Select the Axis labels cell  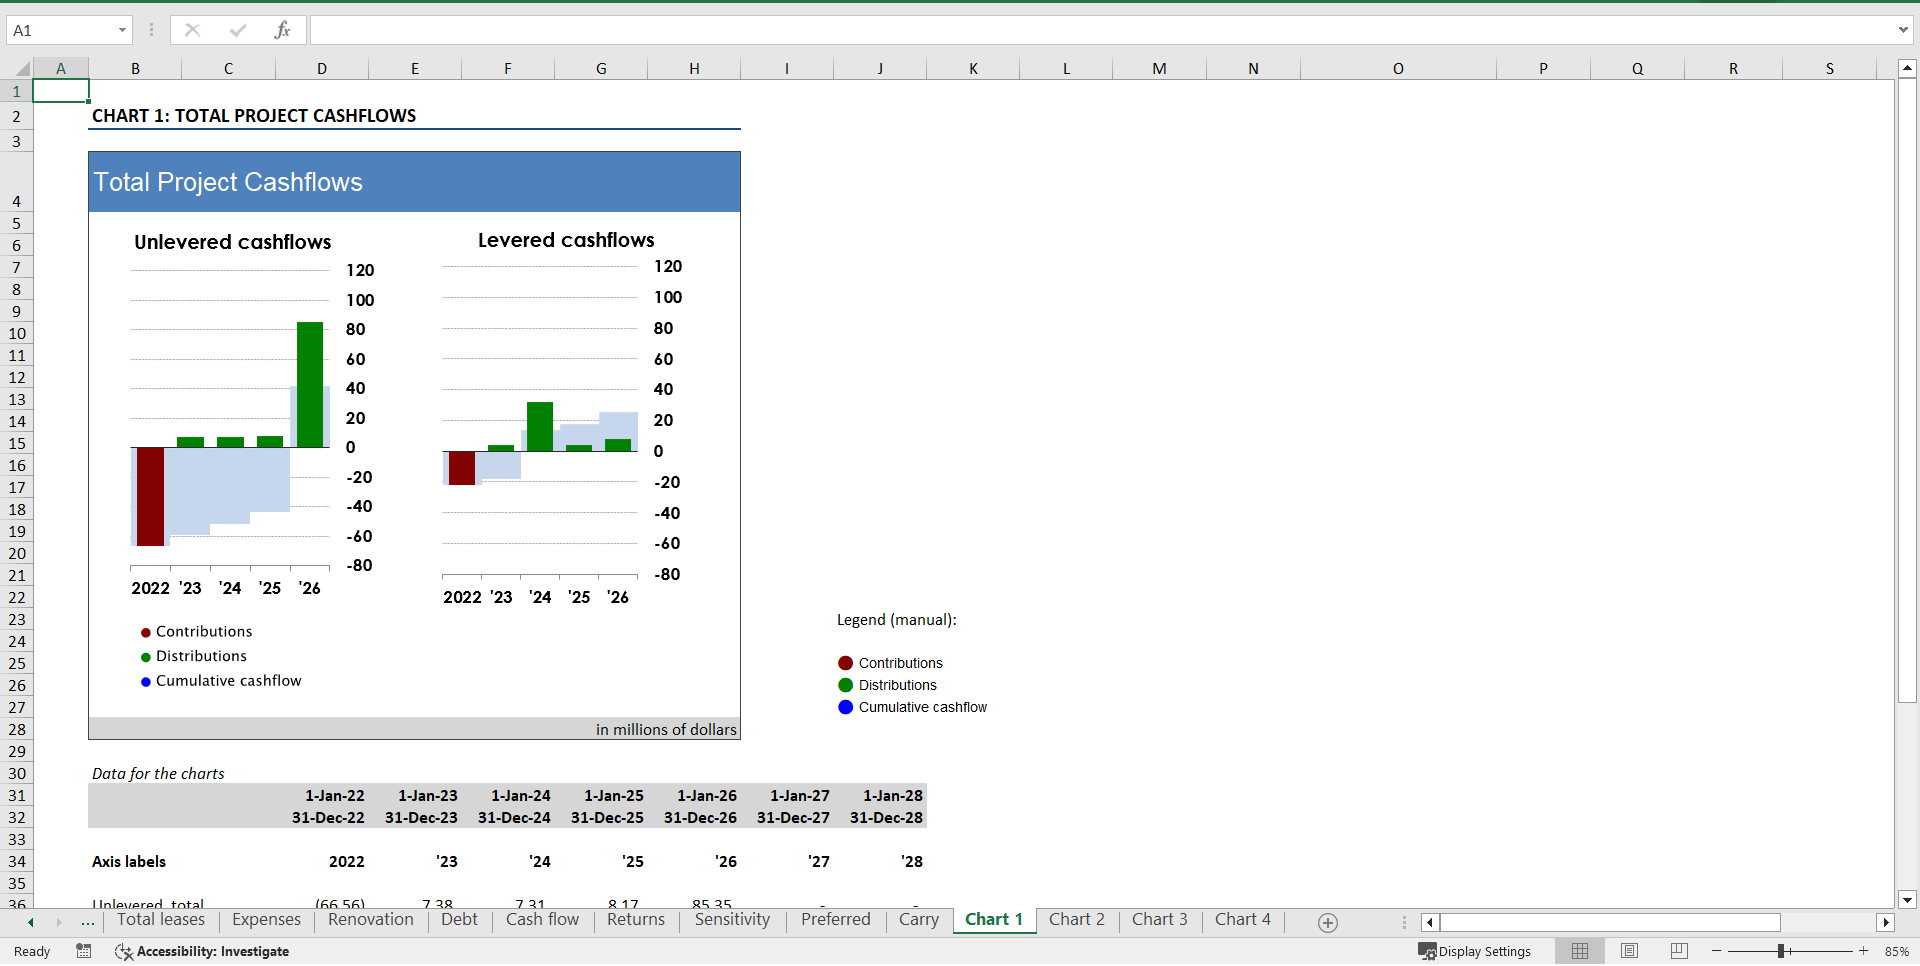pos(135,862)
